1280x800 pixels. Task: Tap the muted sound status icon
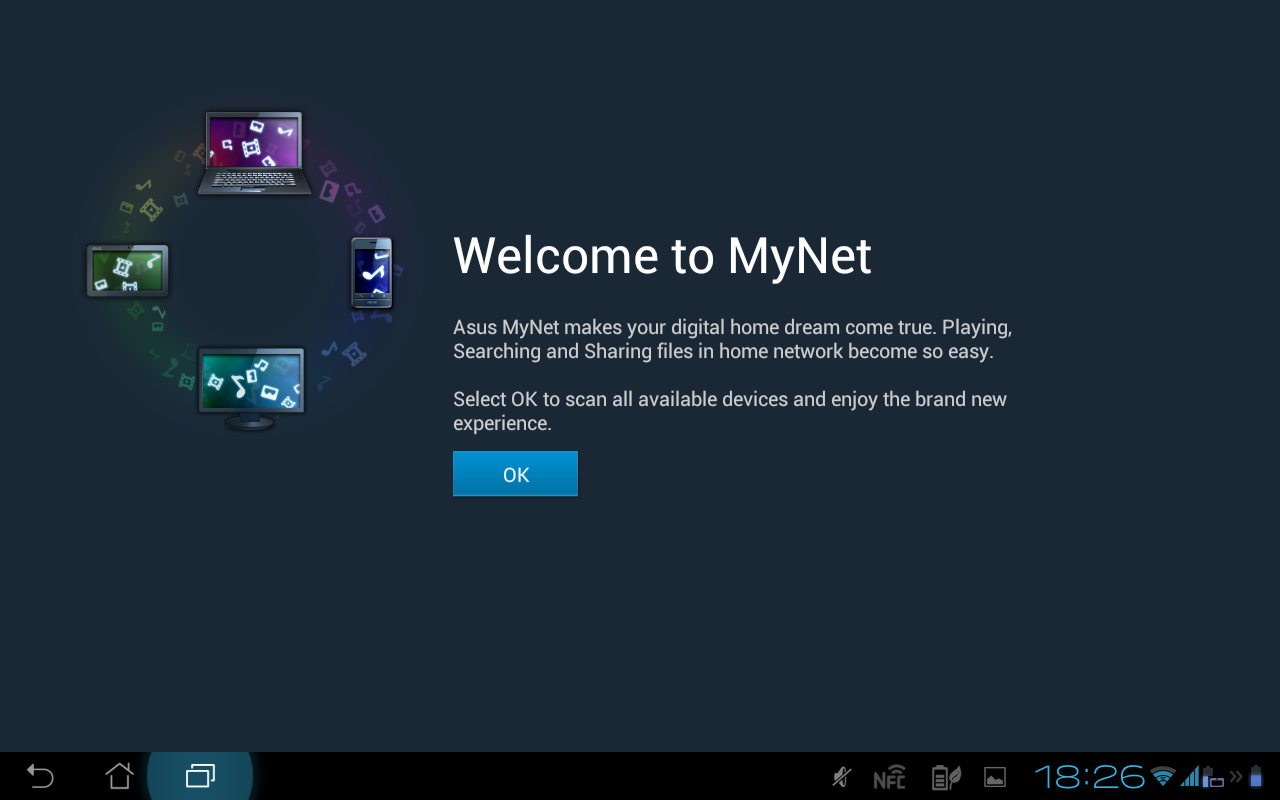click(842, 777)
